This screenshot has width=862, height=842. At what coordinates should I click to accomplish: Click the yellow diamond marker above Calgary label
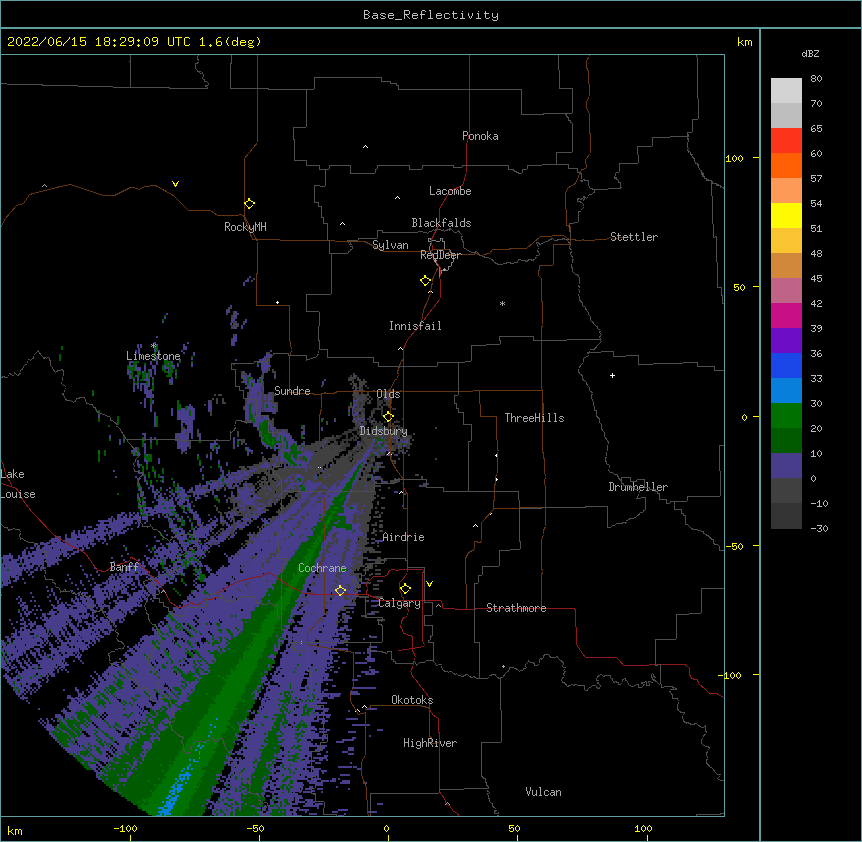pos(405,589)
